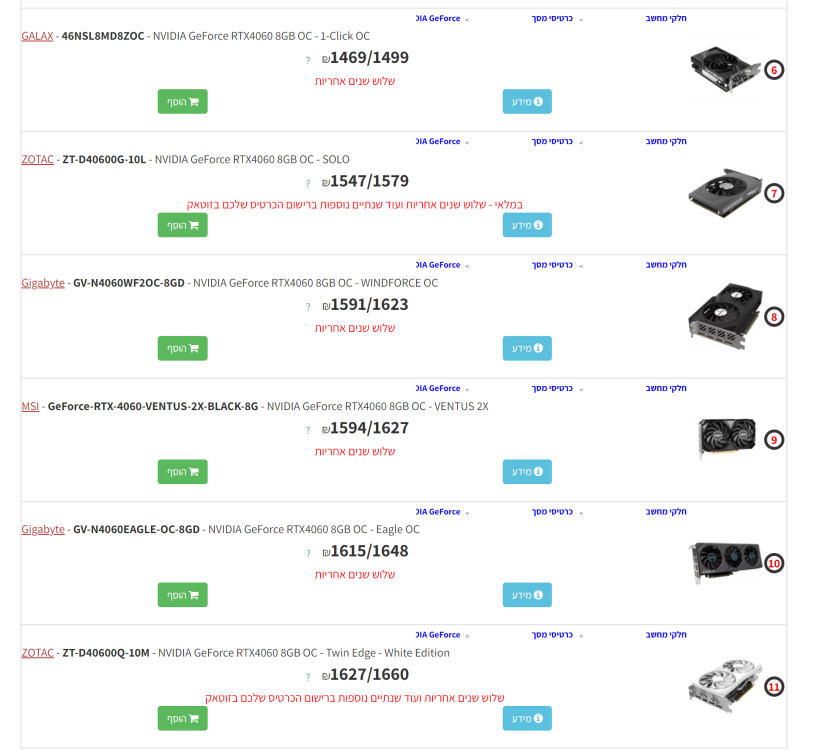Open info for ZOTAC SOLO card
The width and height of the screenshot is (817, 750).
[x=527, y=225]
